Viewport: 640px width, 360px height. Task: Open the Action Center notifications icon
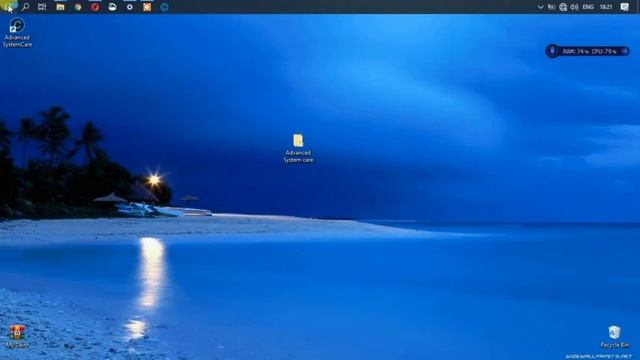point(624,7)
